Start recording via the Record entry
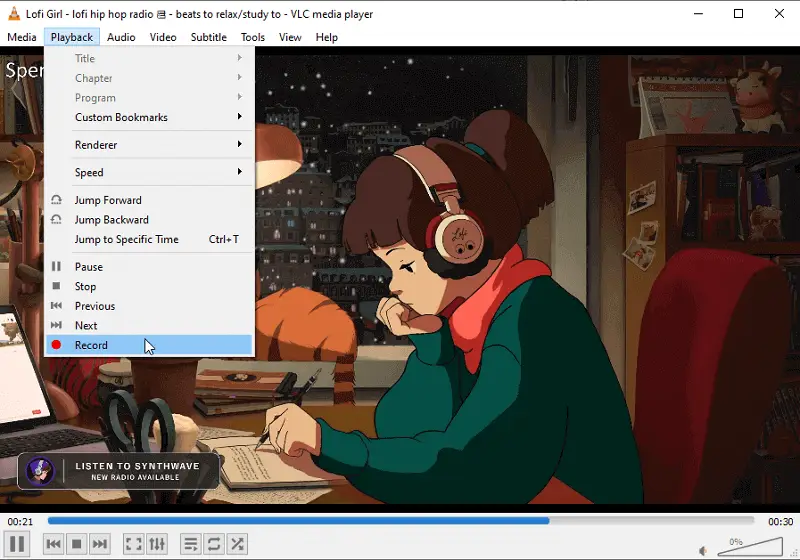Screen dimensions: 800x560 coord(149,345)
